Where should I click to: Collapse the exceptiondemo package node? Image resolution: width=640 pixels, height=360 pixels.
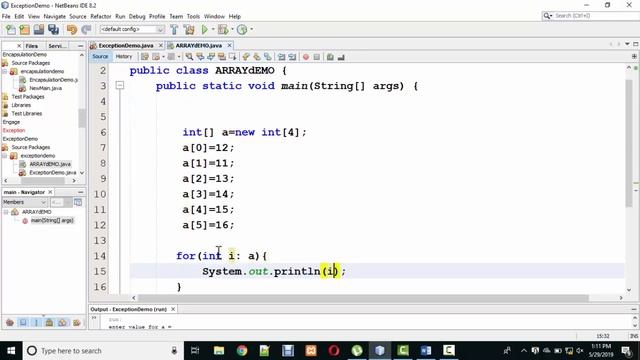tap(5, 156)
